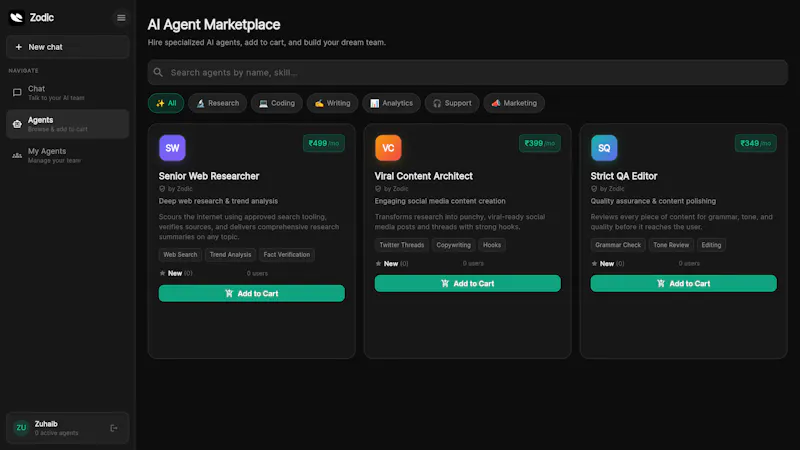The width and height of the screenshot is (800, 450).
Task: Click the Hooks tag
Action: 492,245
